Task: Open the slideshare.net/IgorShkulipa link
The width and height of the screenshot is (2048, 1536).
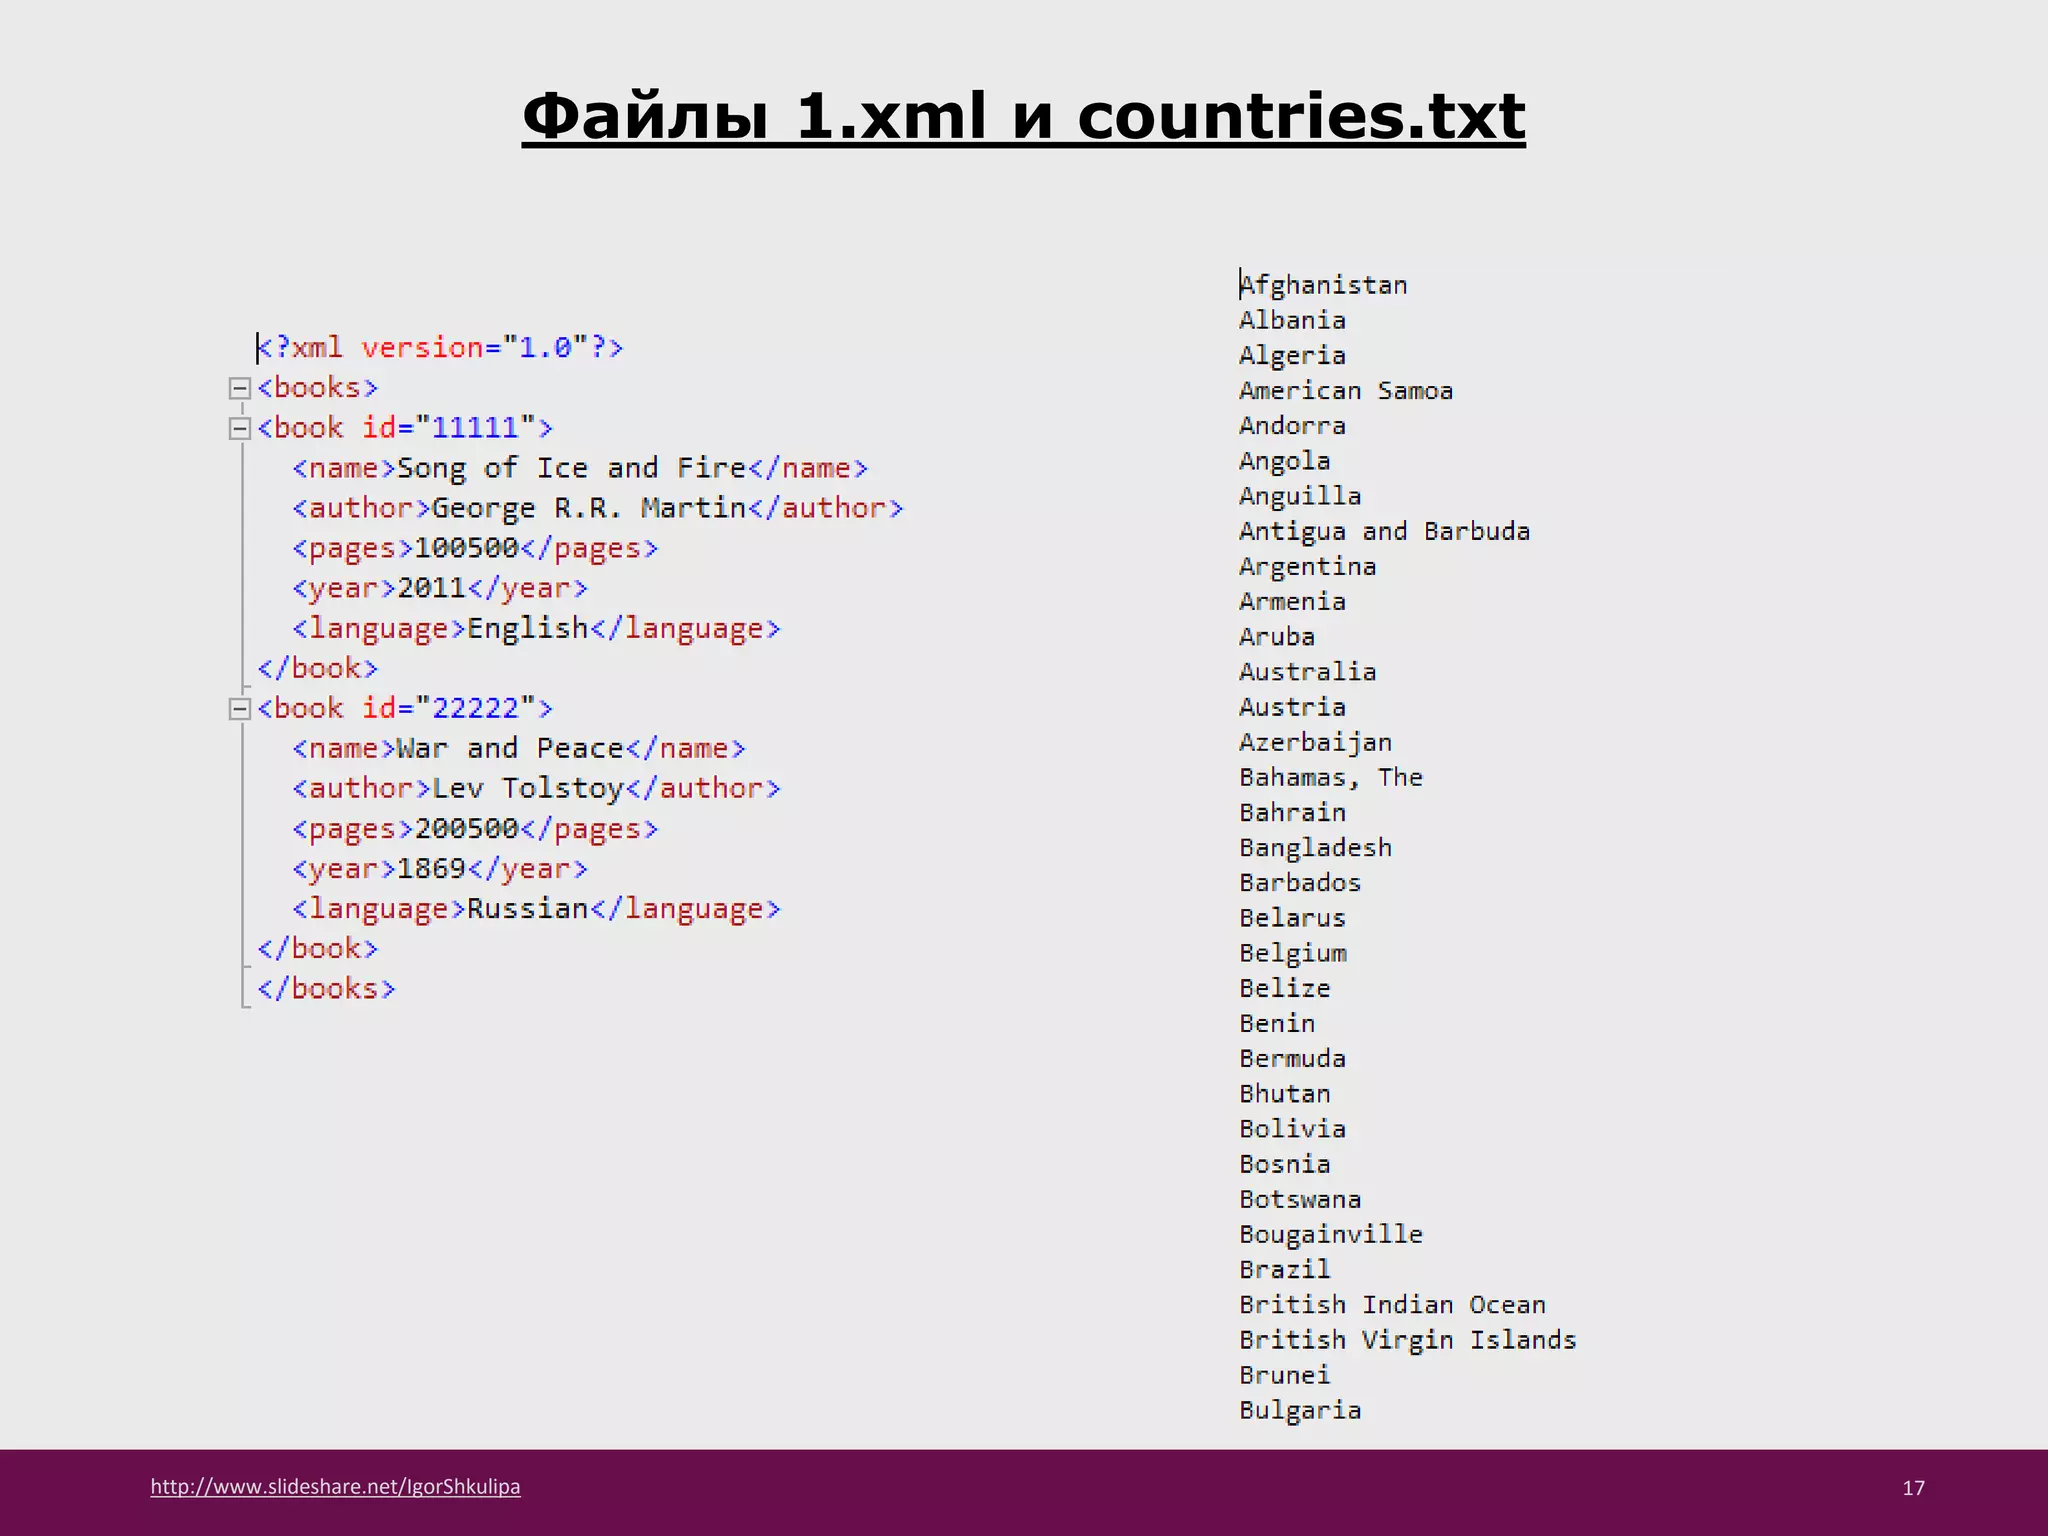Action: tap(335, 1486)
